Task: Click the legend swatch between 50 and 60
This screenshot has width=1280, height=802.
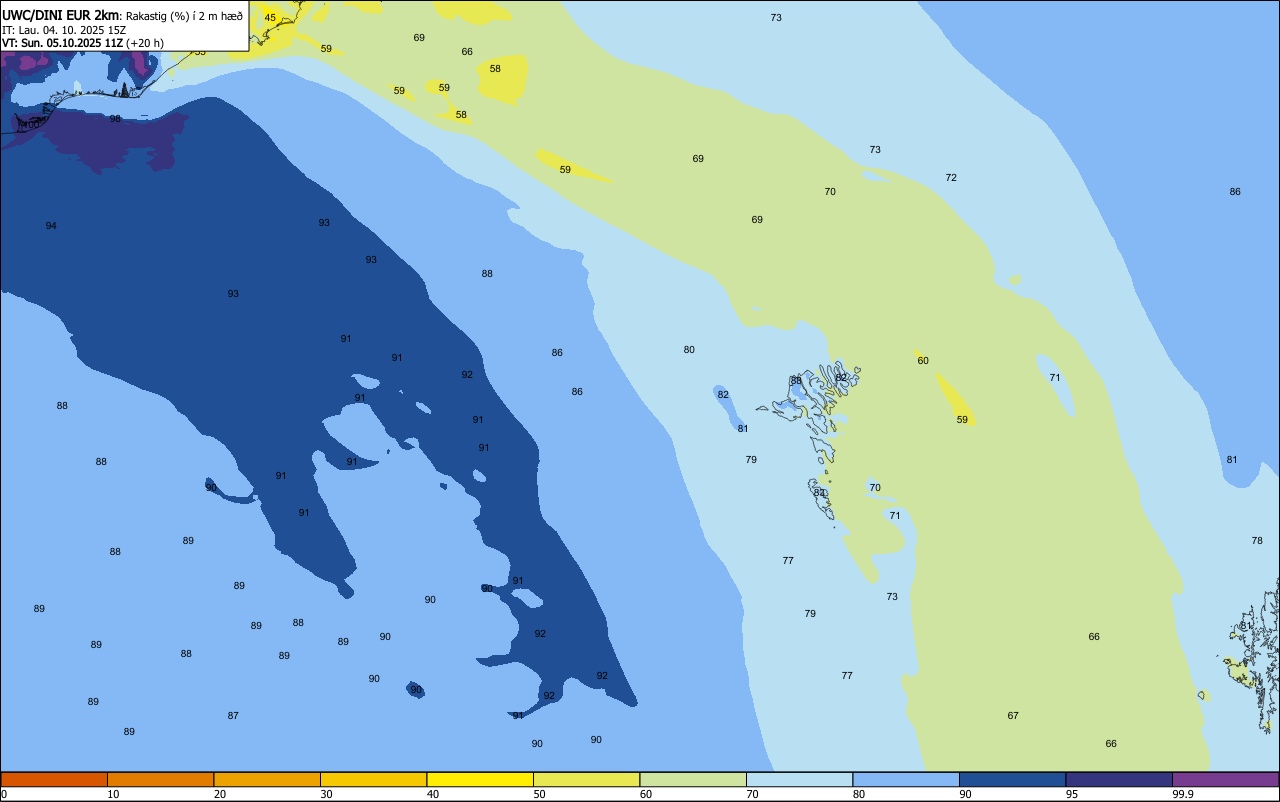Action: coord(586,779)
